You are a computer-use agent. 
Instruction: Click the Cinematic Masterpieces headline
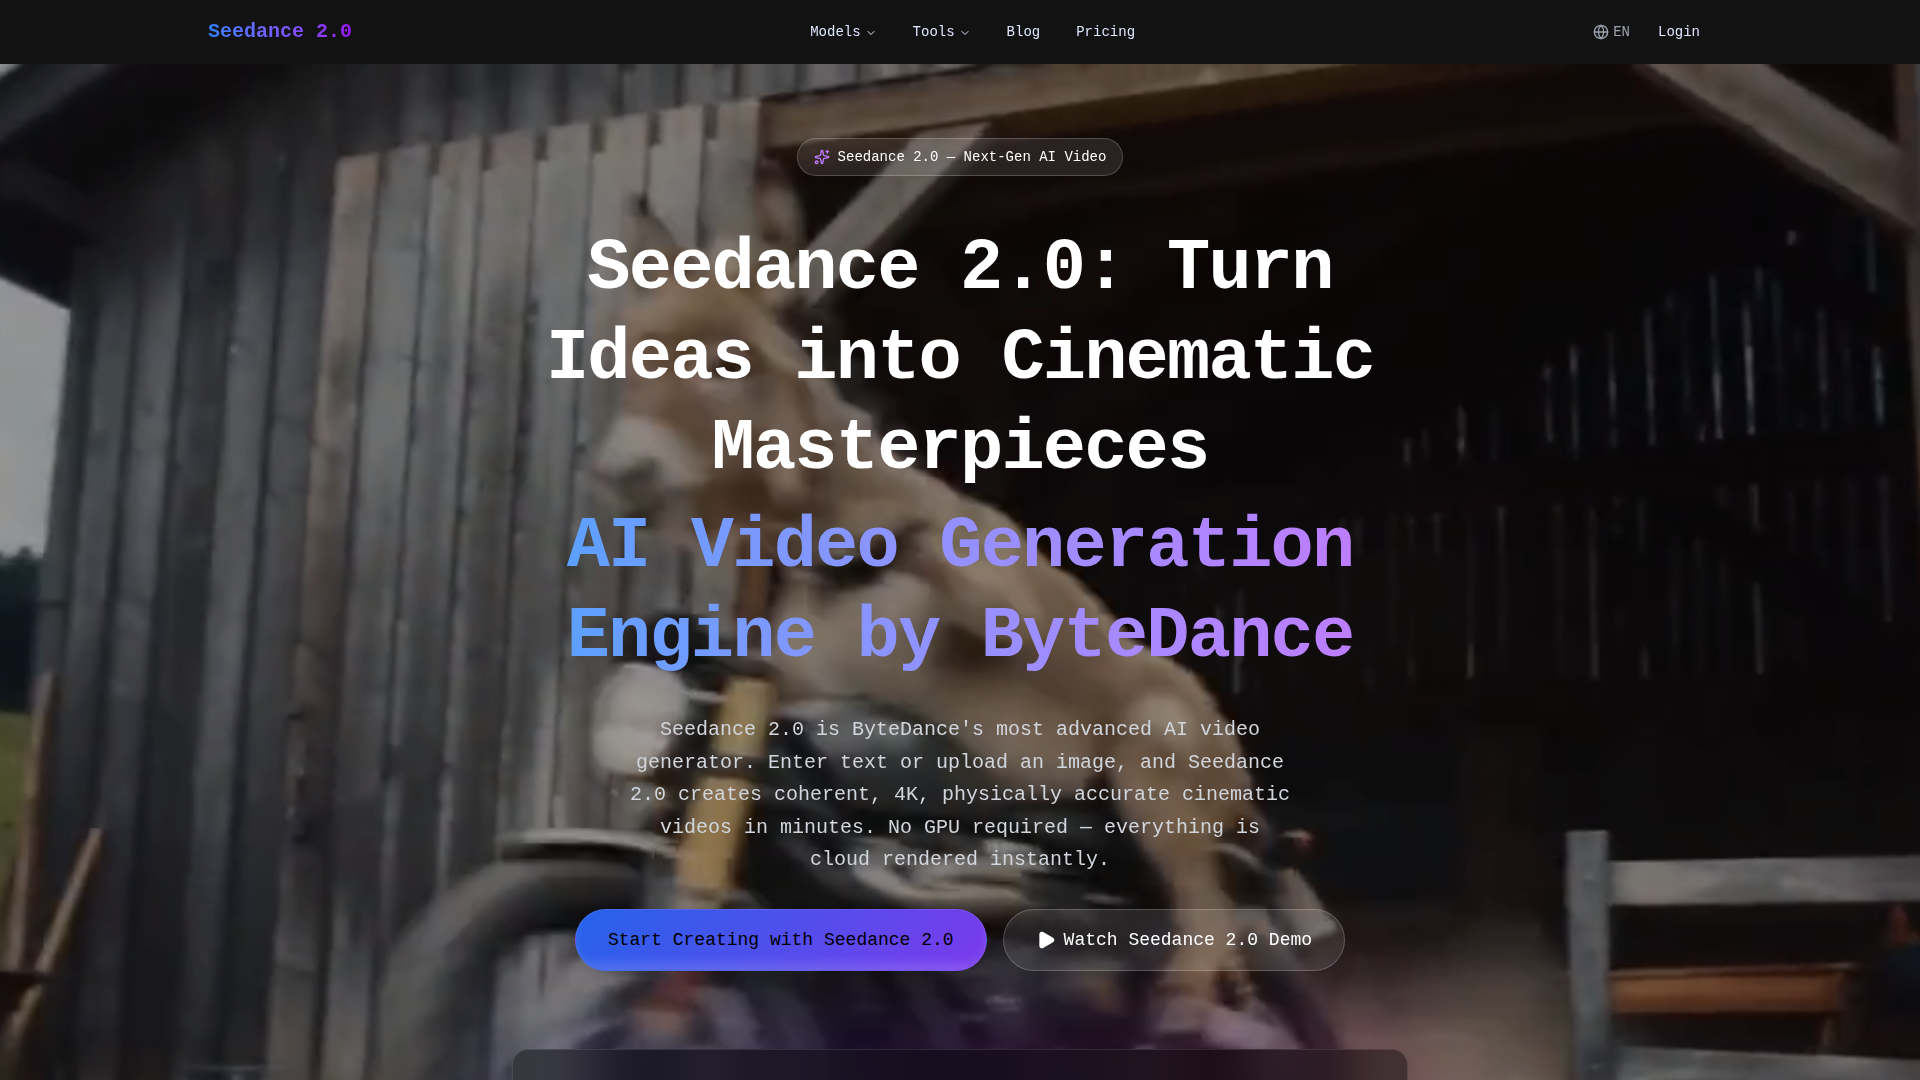pyautogui.click(x=959, y=357)
